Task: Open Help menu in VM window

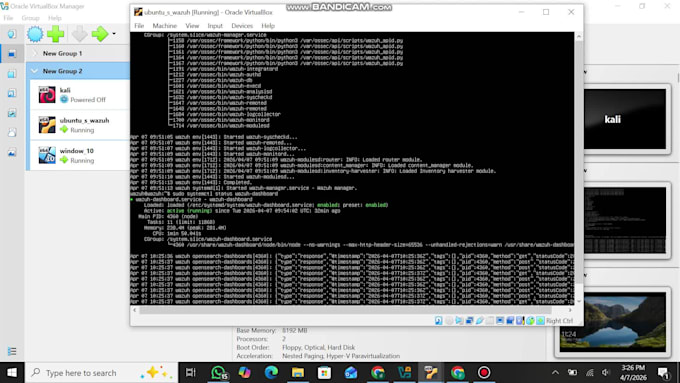Action: (268, 26)
